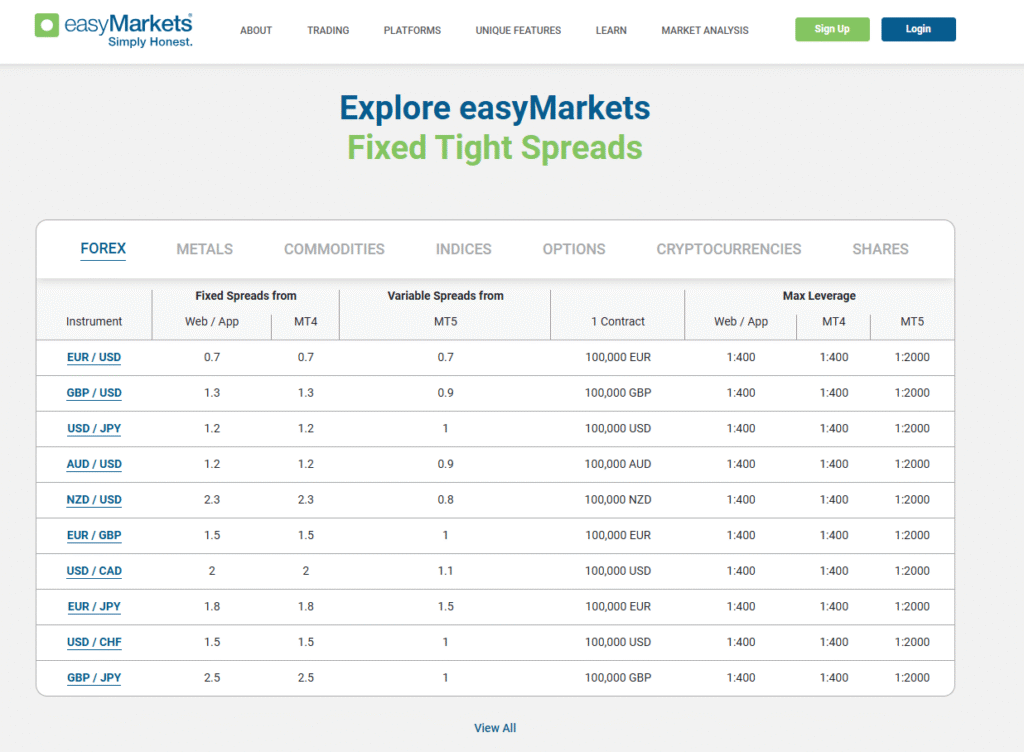Expand the Unique Features menu

tap(518, 30)
